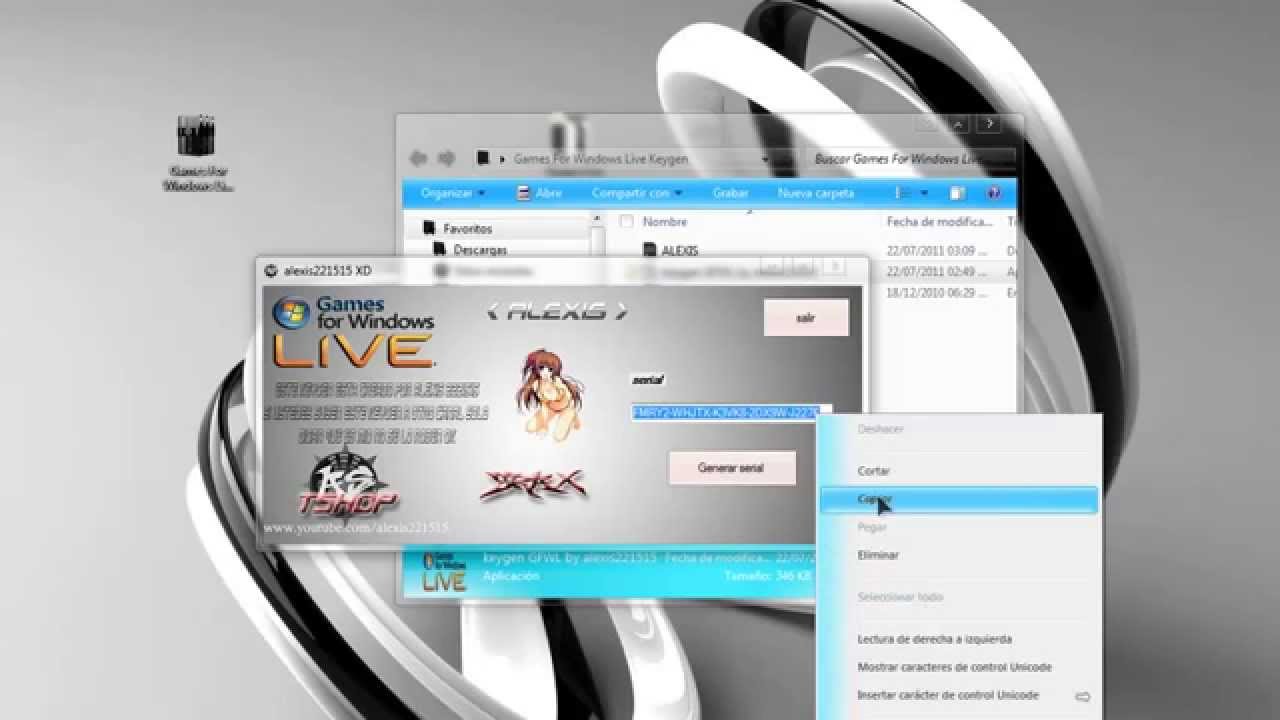The width and height of the screenshot is (1280, 720).
Task: Open the Compartir con dropdown
Action: (x=636, y=193)
